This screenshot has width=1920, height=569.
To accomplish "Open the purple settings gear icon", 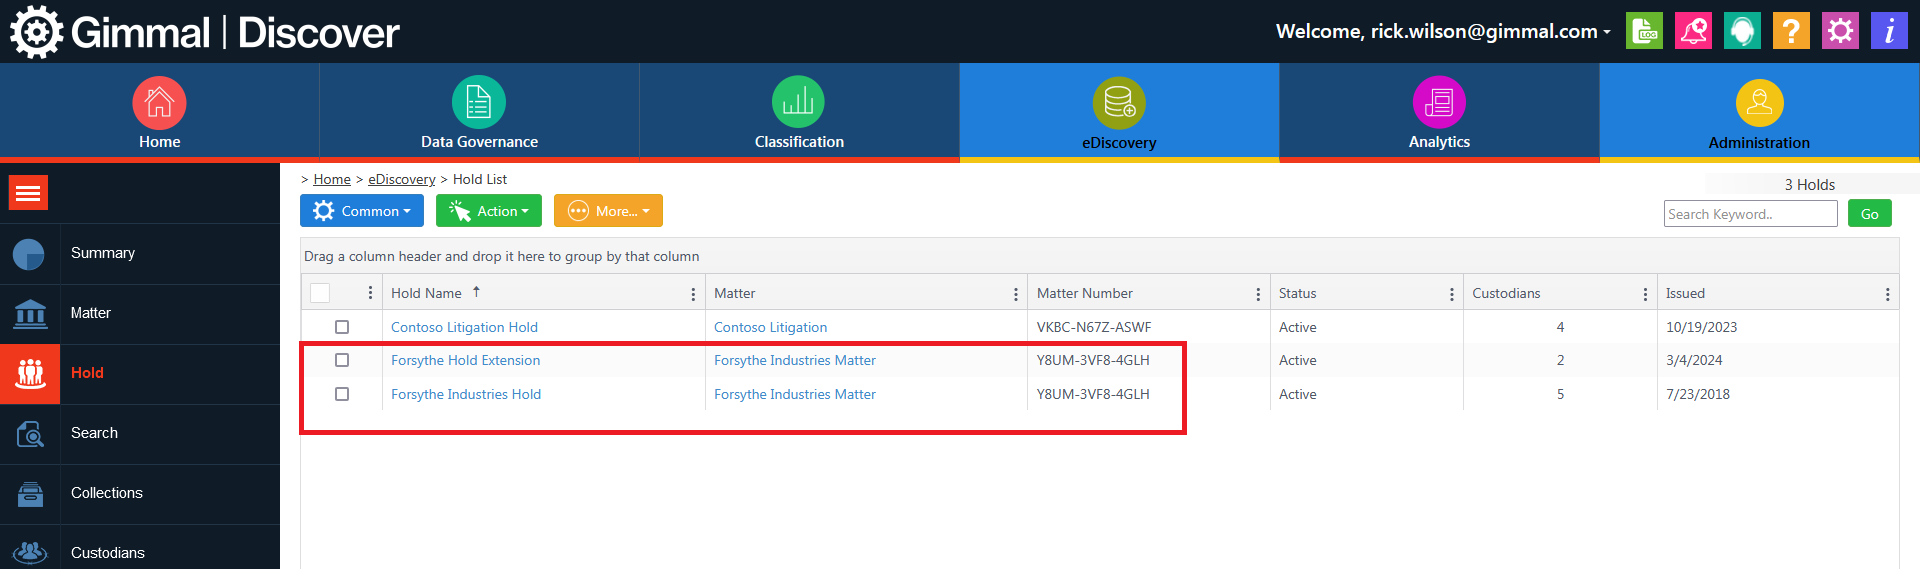I will (x=1840, y=31).
